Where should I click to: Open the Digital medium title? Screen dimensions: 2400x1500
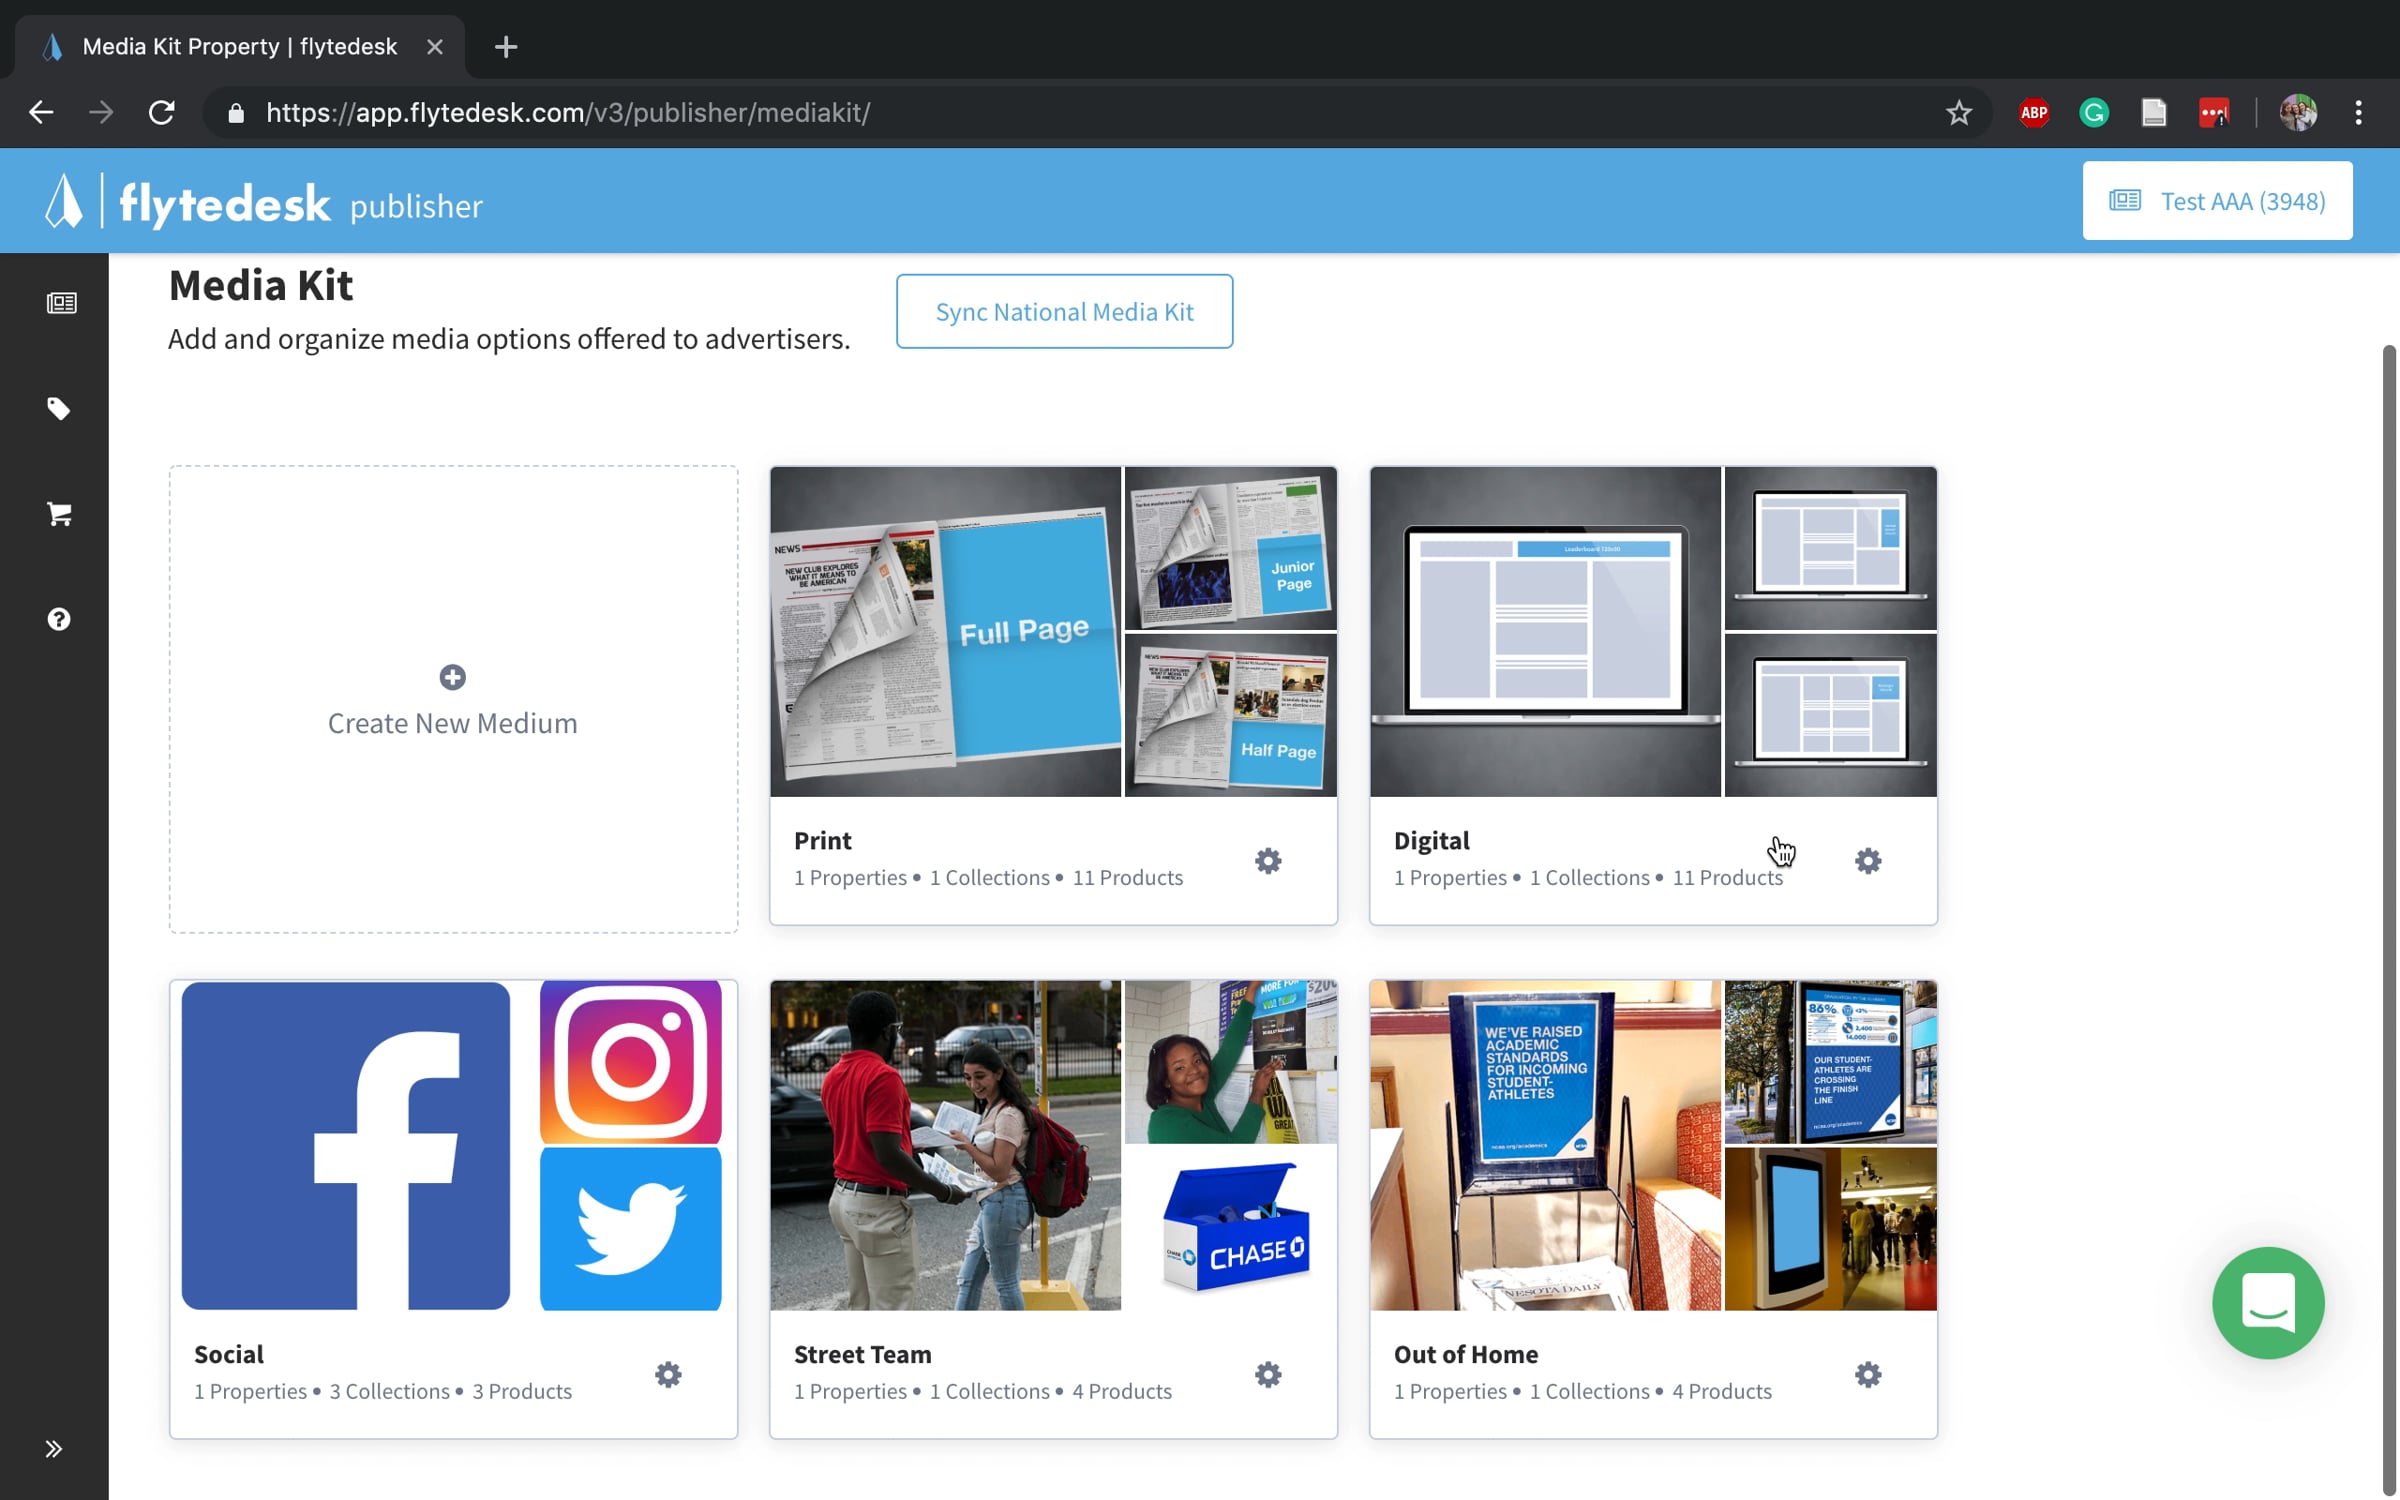(1431, 841)
